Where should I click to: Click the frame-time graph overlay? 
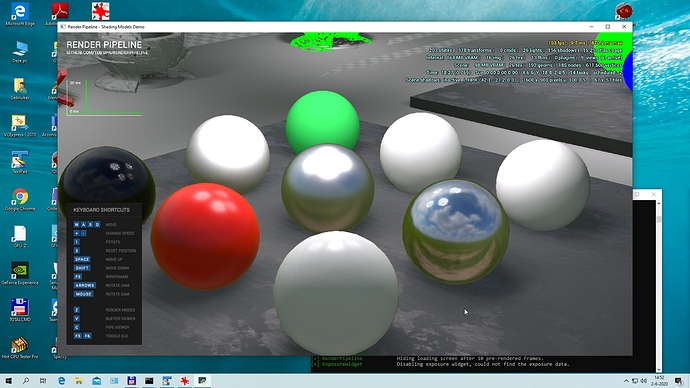tap(105, 98)
